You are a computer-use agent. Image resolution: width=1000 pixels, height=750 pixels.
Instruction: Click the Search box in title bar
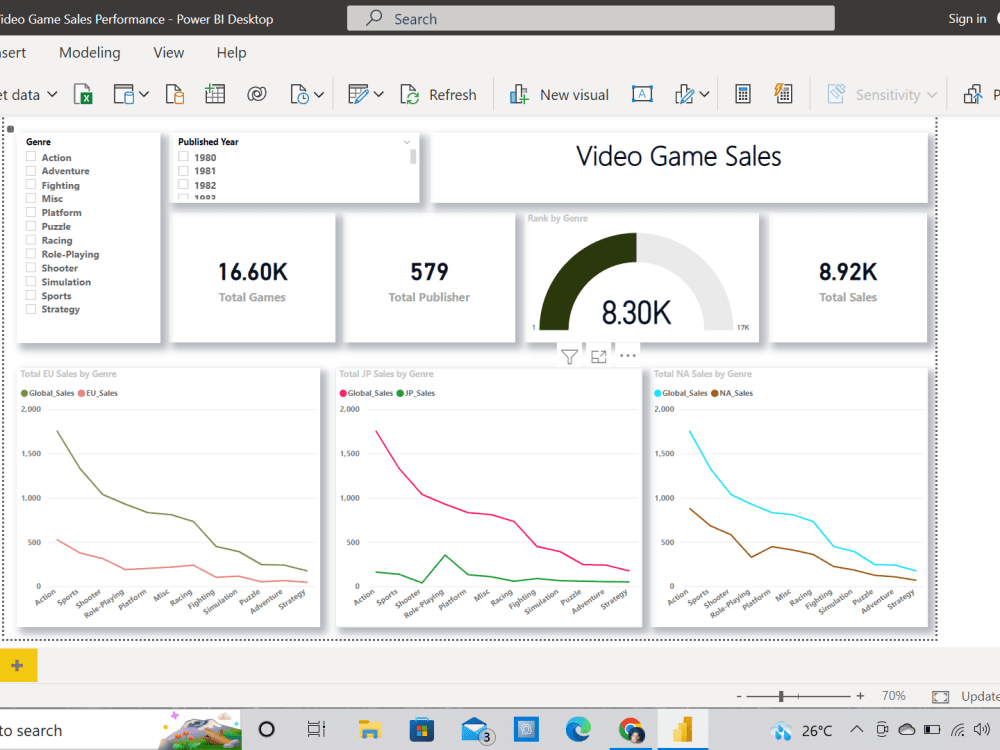coord(591,18)
